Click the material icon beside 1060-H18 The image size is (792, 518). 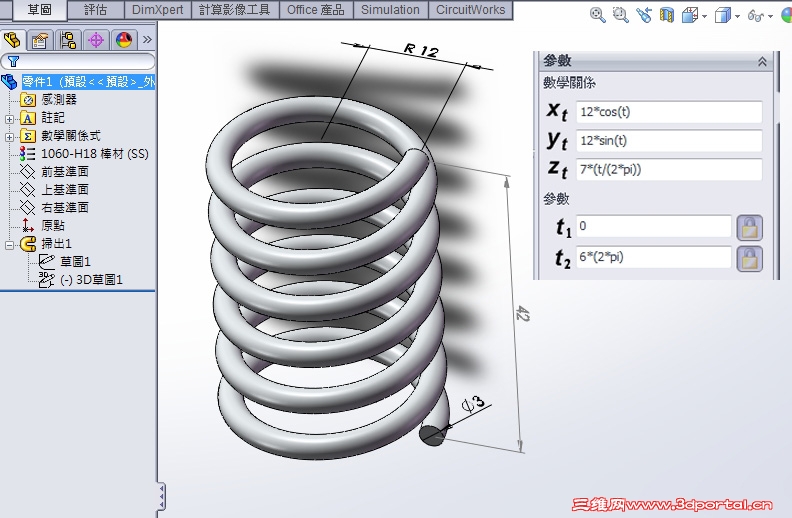pyautogui.click(x=28, y=154)
